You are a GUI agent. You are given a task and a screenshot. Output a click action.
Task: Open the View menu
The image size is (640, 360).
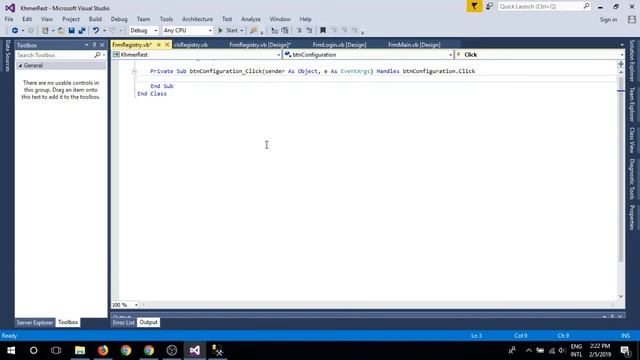(47, 19)
